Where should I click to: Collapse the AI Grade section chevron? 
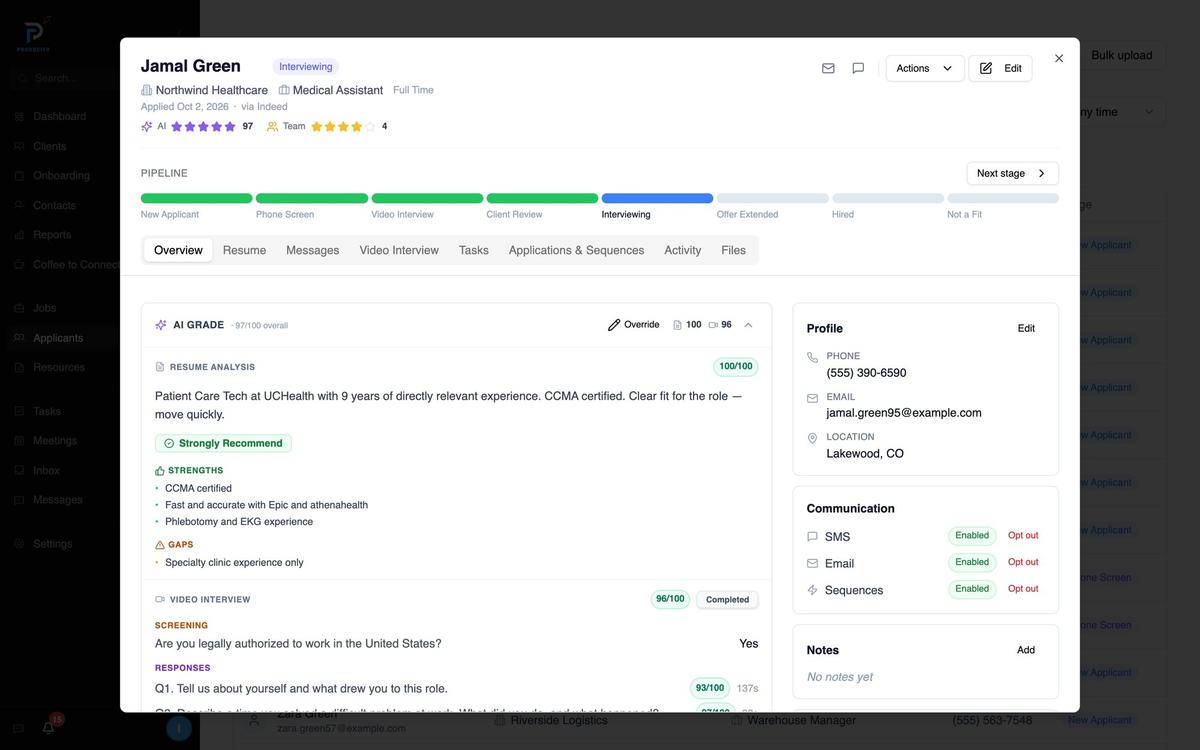(748, 325)
